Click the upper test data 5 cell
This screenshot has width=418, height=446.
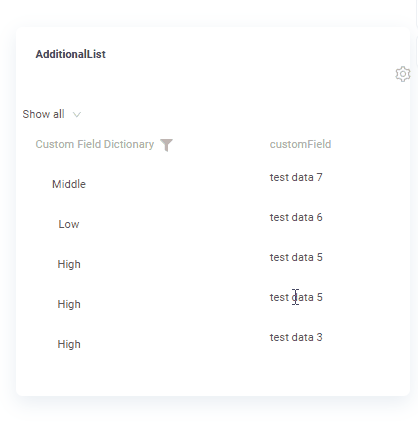pos(296,257)
